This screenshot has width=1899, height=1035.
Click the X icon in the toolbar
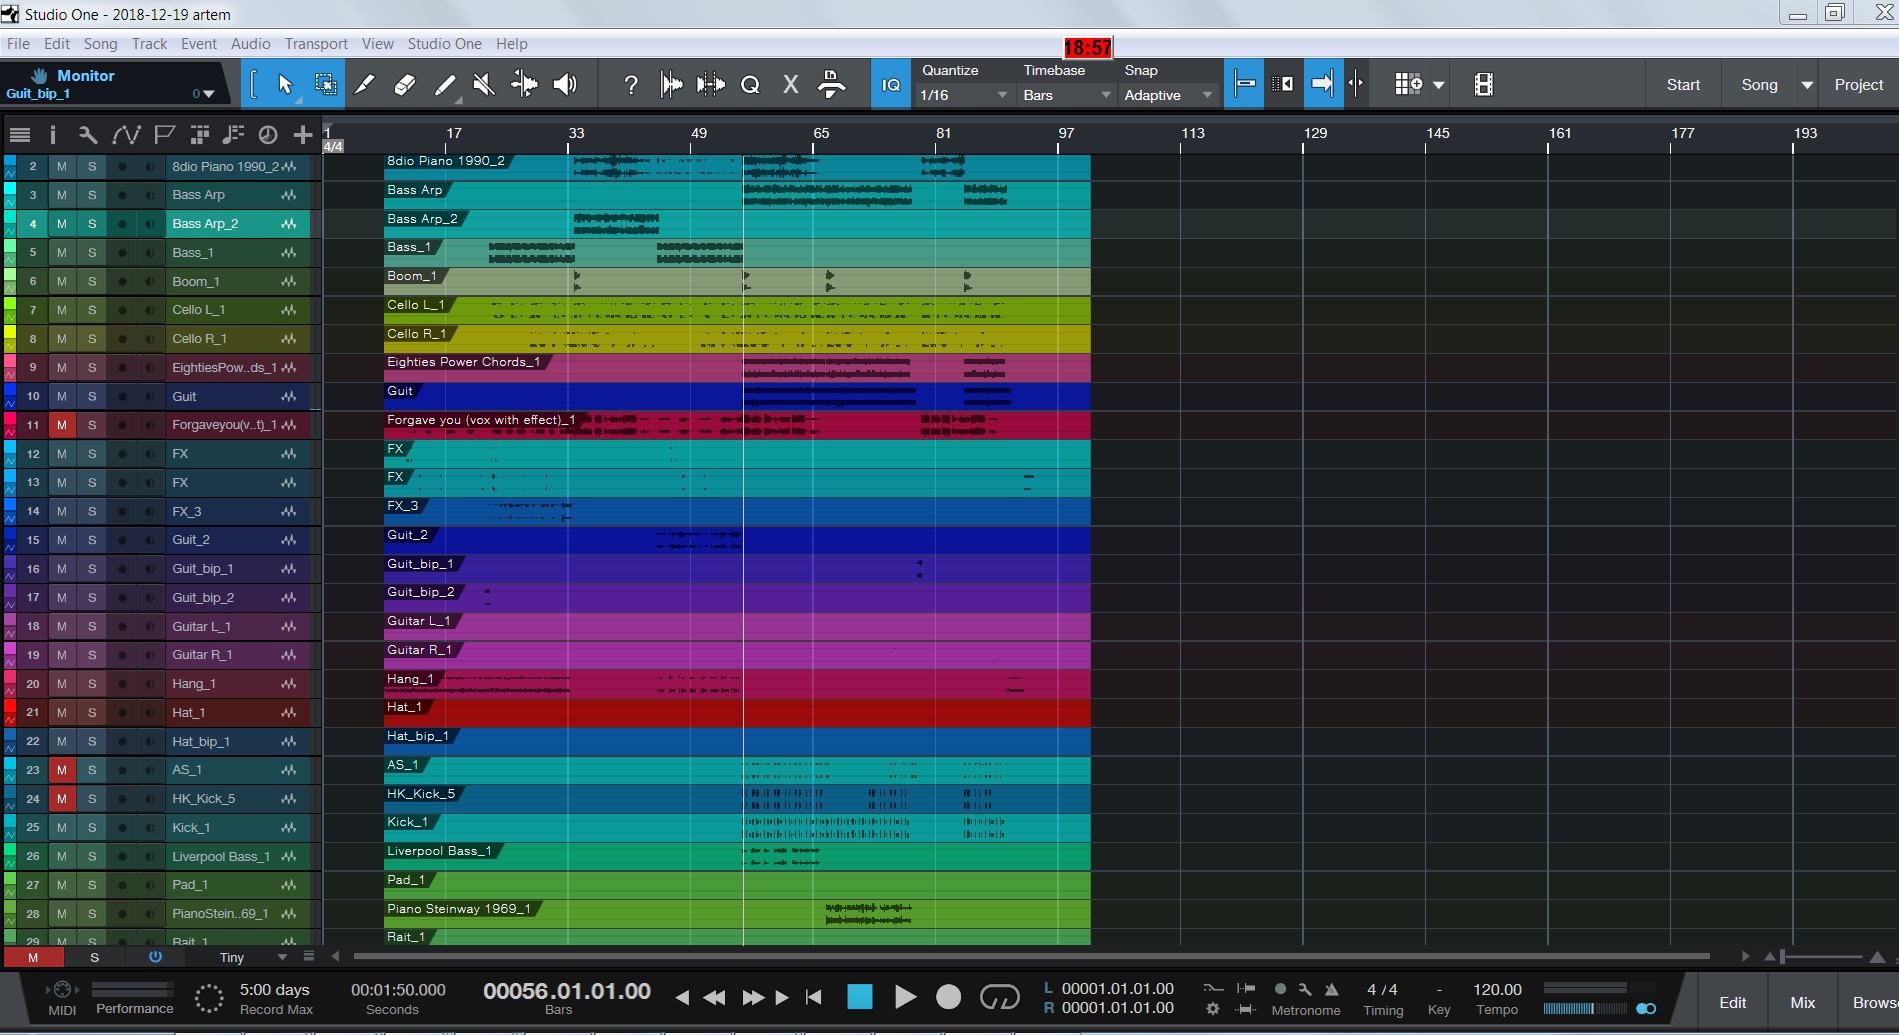click(x=791, y=85)
